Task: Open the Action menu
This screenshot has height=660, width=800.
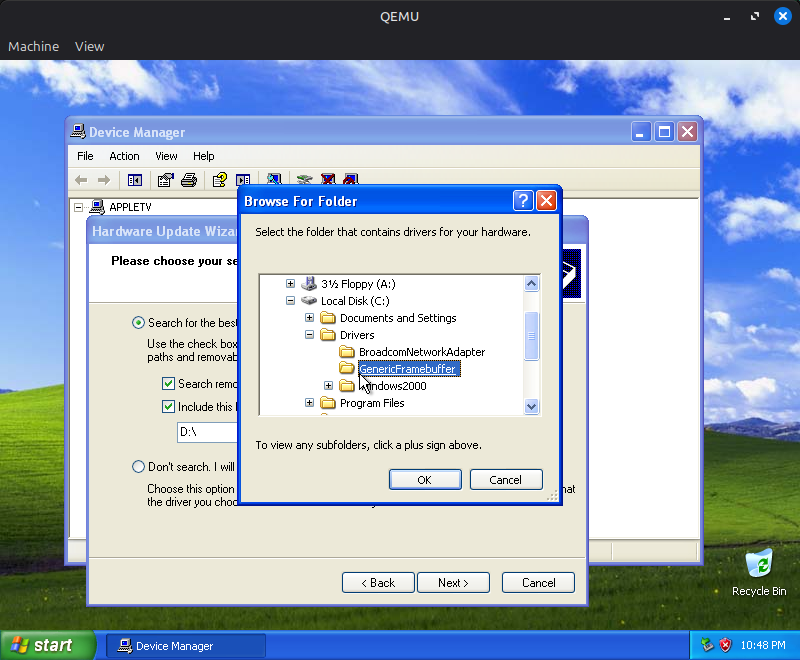Action: coord(124,156)
